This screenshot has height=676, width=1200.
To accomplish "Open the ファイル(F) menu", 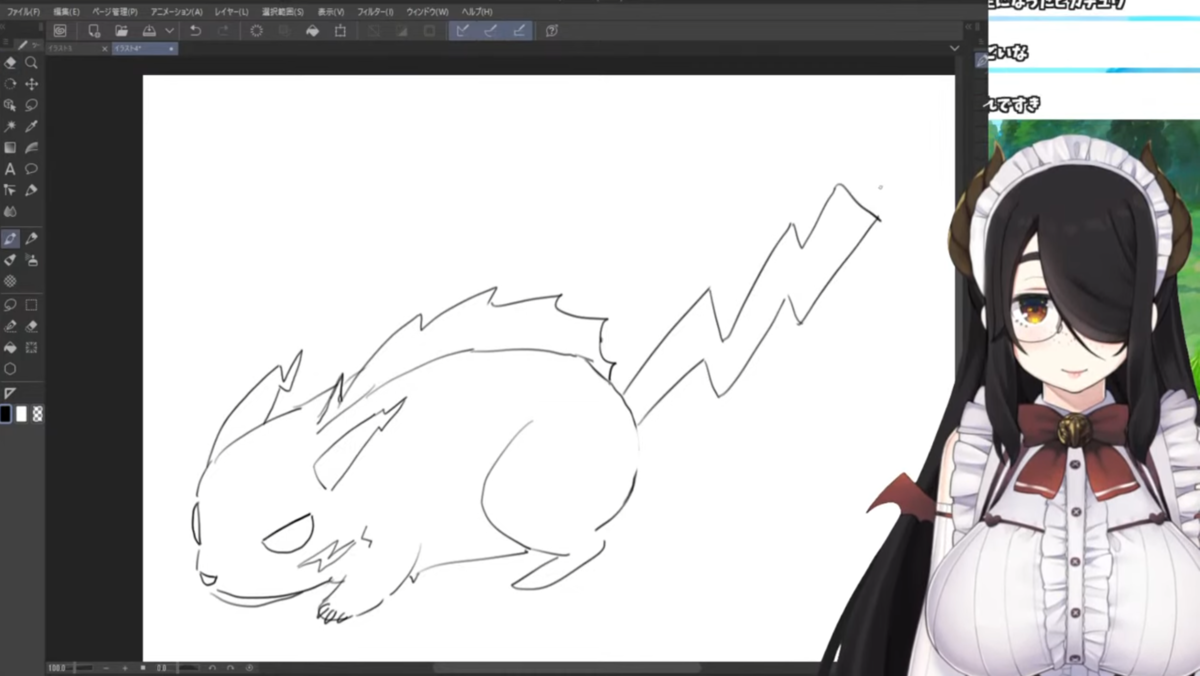I will (23, 11).
